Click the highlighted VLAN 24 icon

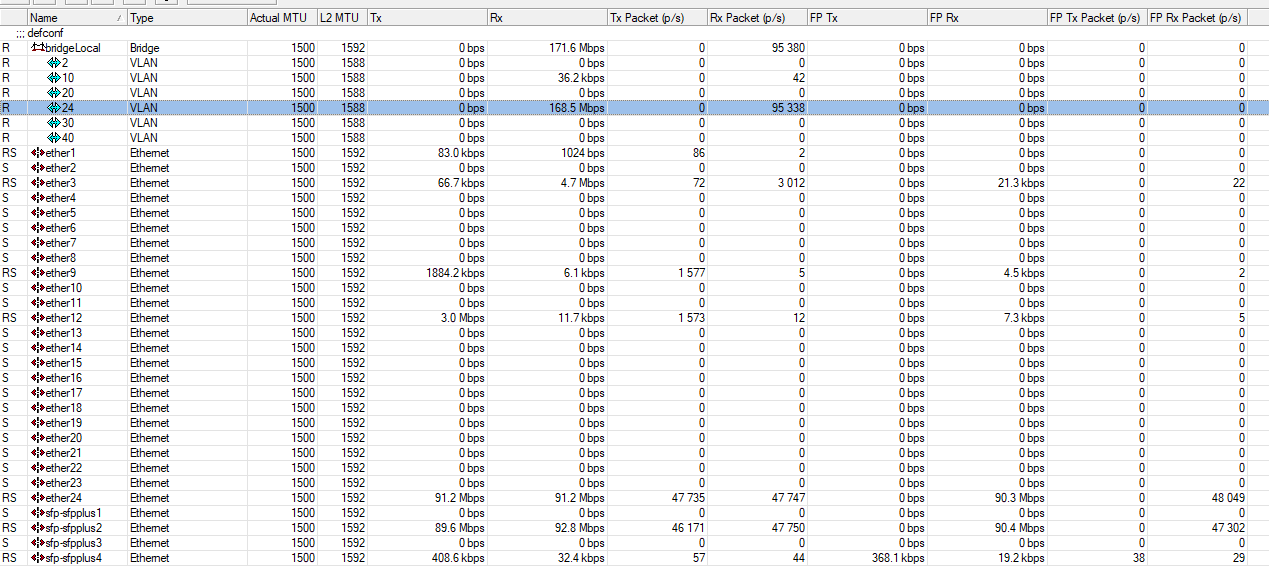(54, 108)
